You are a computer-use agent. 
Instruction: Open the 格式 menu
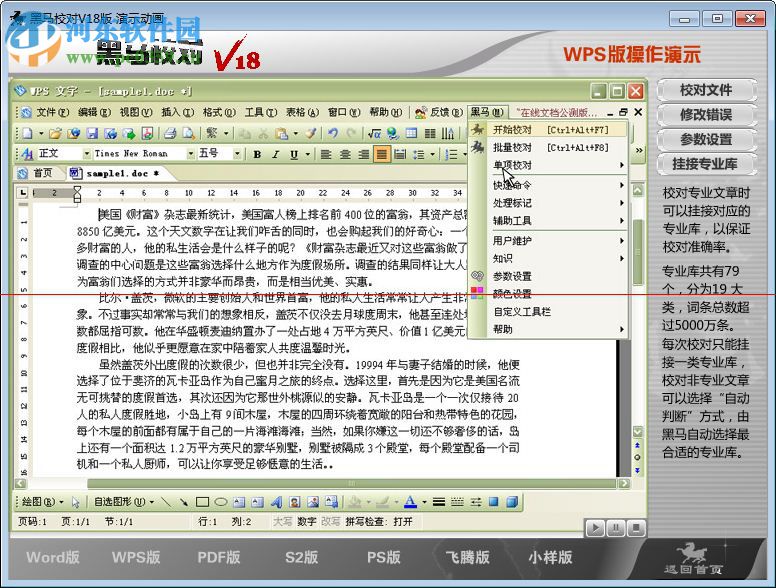219,112
